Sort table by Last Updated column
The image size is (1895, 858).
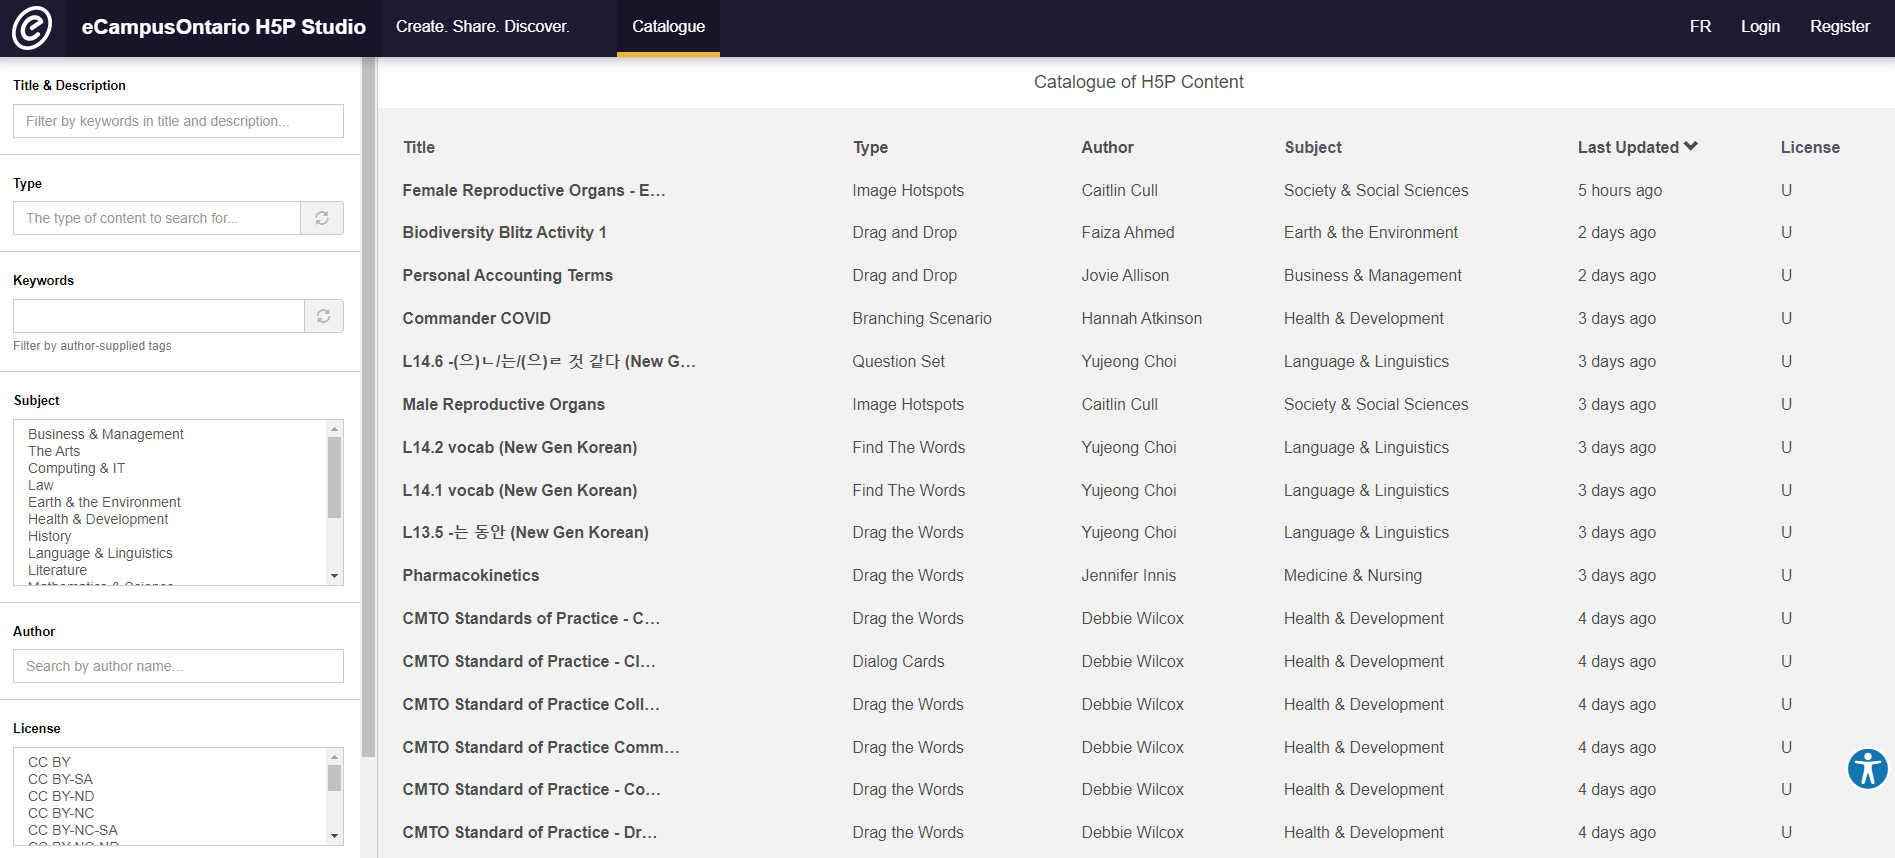(x=1628, y=147)
